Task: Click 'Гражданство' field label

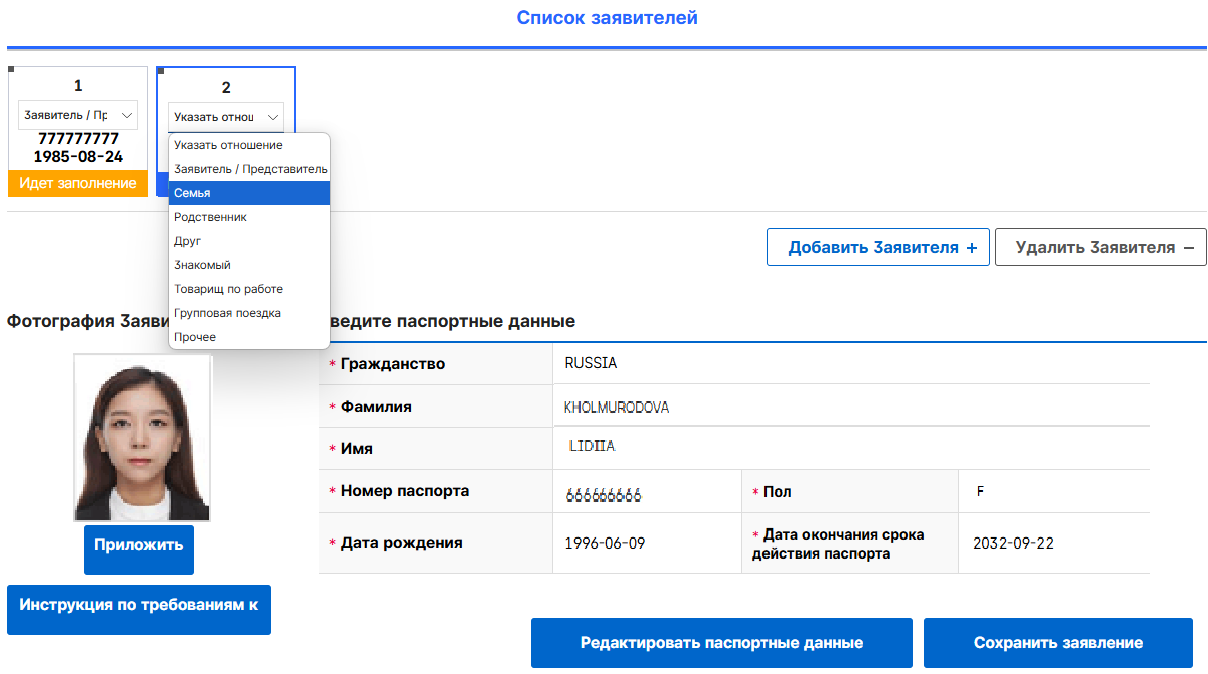Action: coord(393,364)
